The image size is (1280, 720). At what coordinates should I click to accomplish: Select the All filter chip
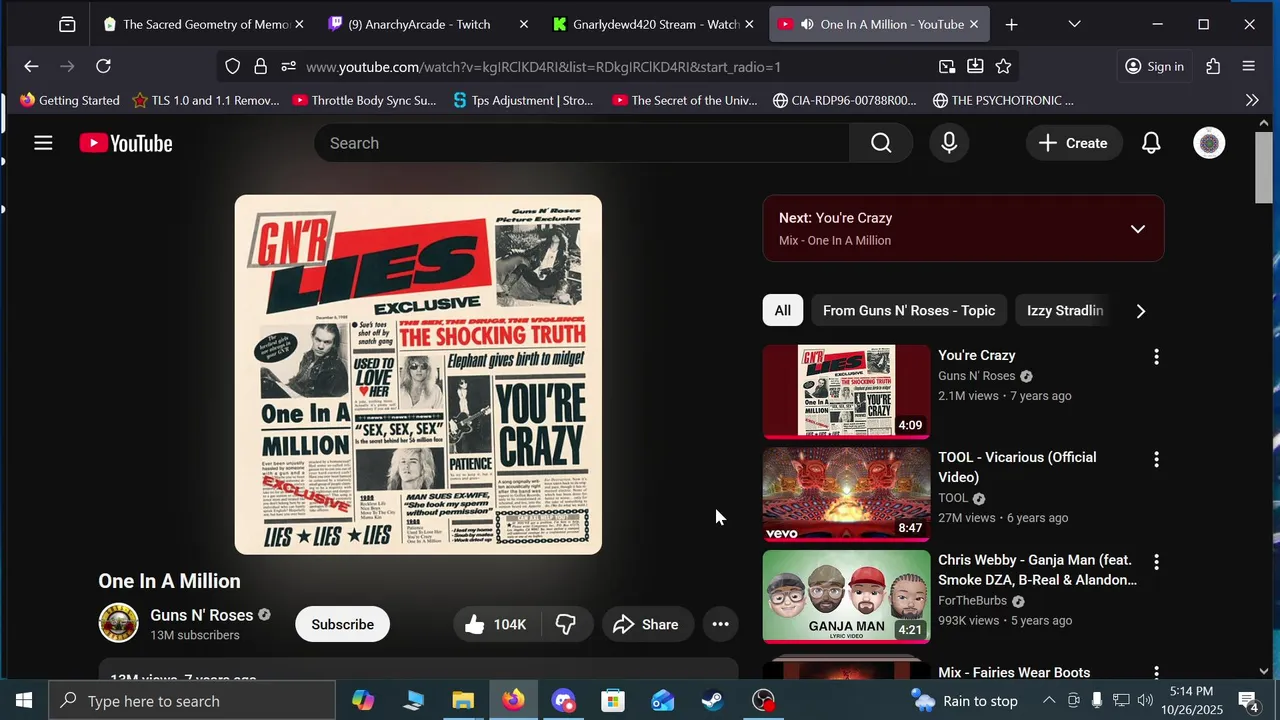pos(782,310)
